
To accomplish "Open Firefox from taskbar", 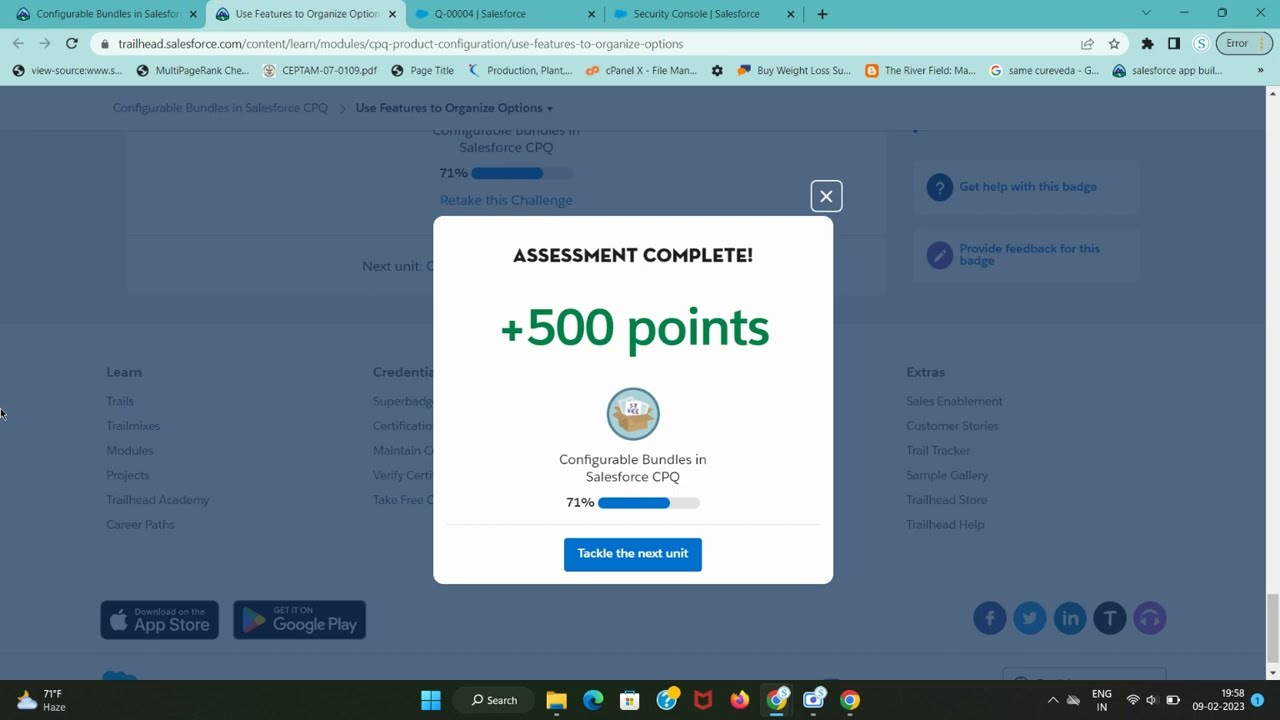I will [739, 700].
